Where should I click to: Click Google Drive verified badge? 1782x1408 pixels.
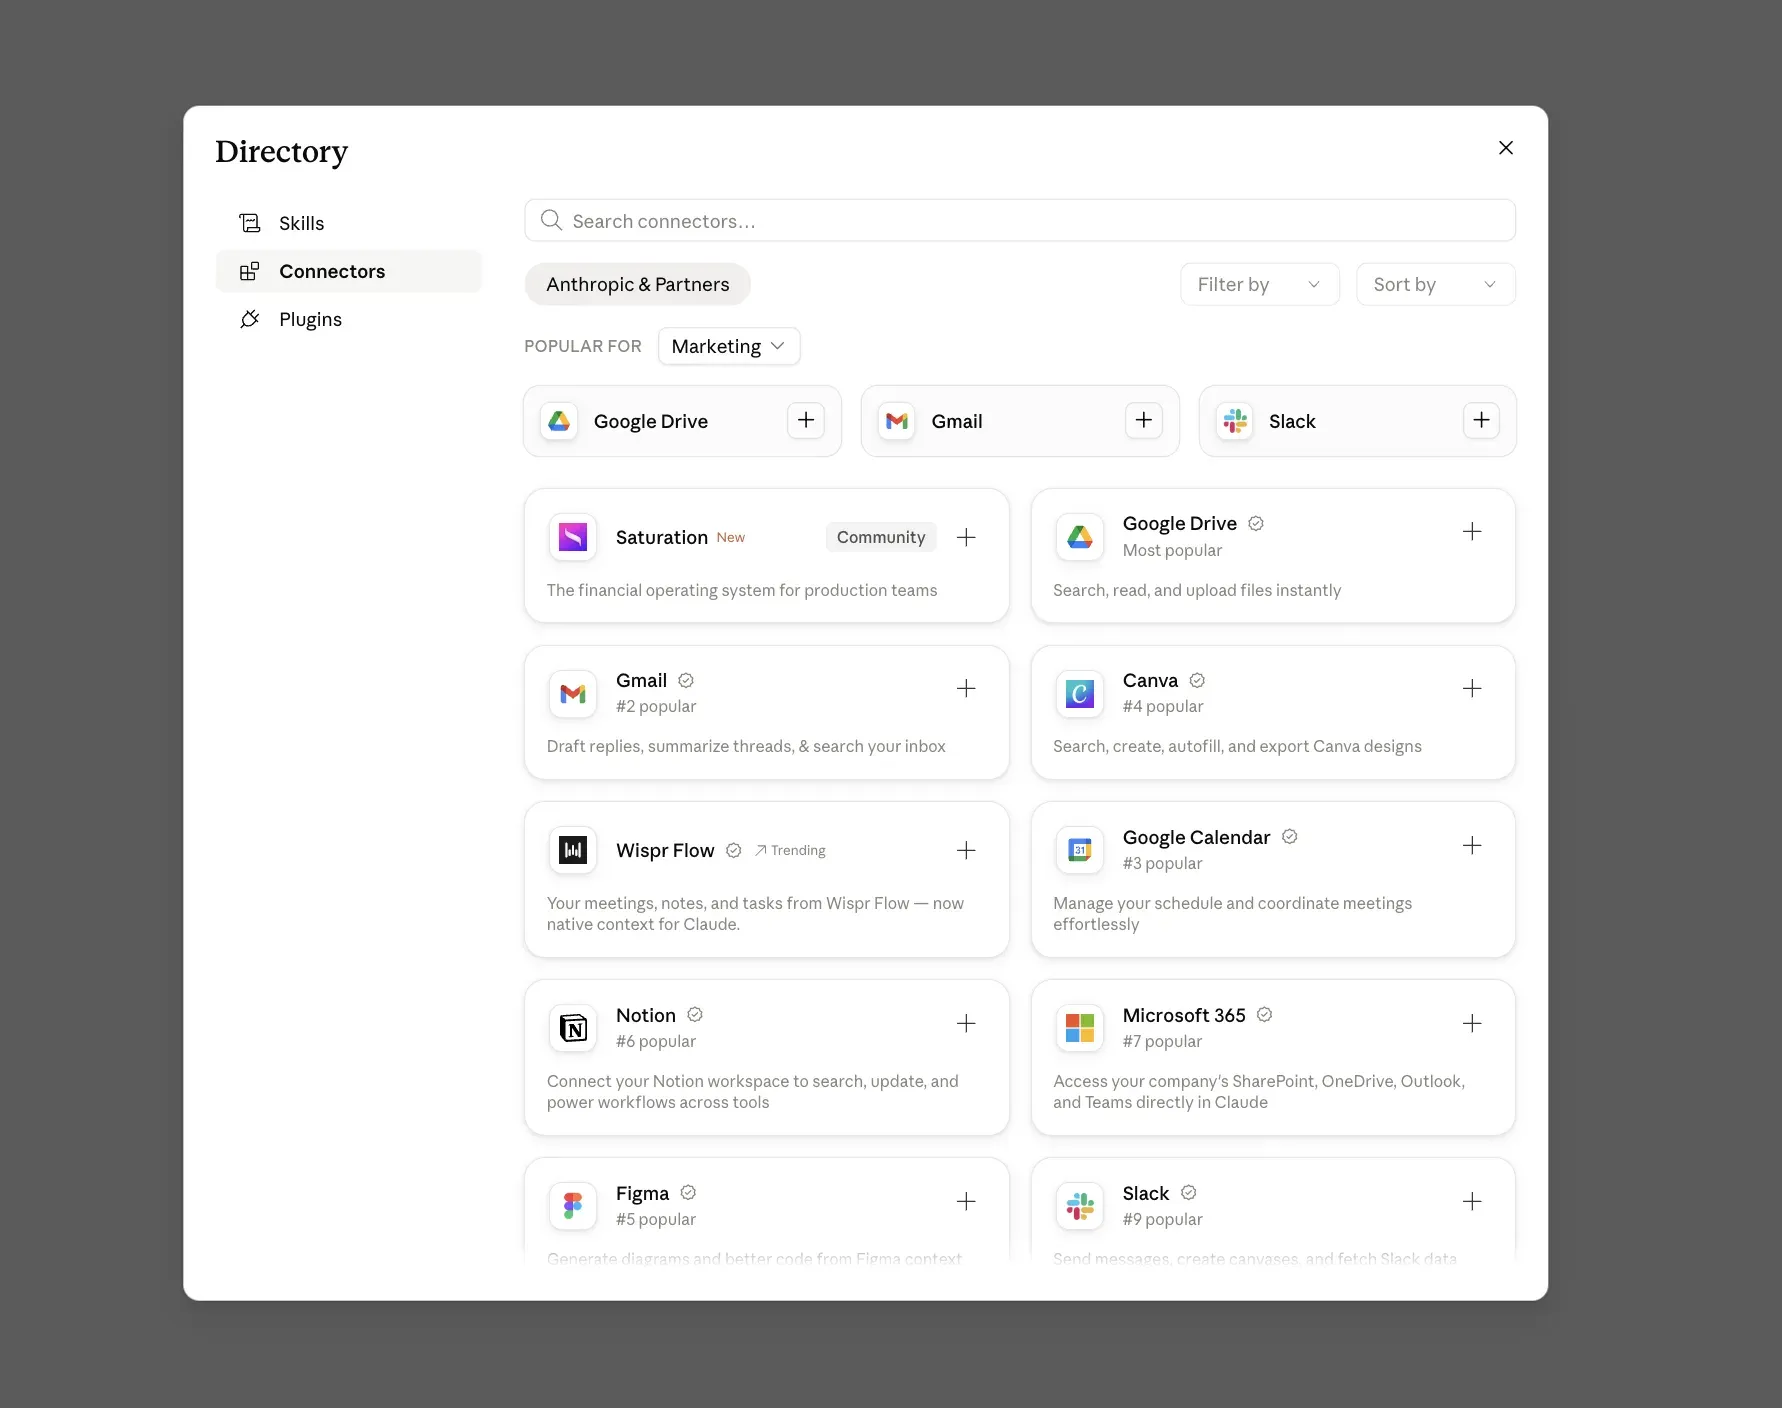[x=1256, y=523]
